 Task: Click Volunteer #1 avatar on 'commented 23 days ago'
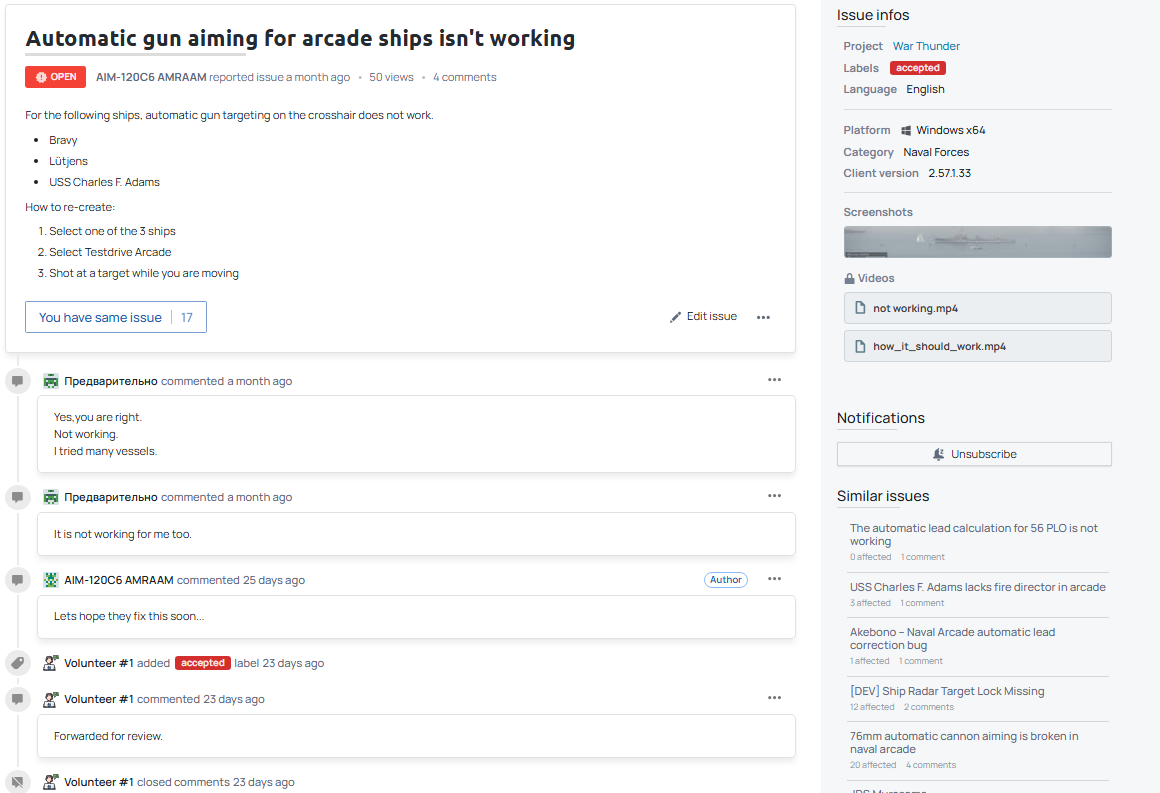click(51, 699)
